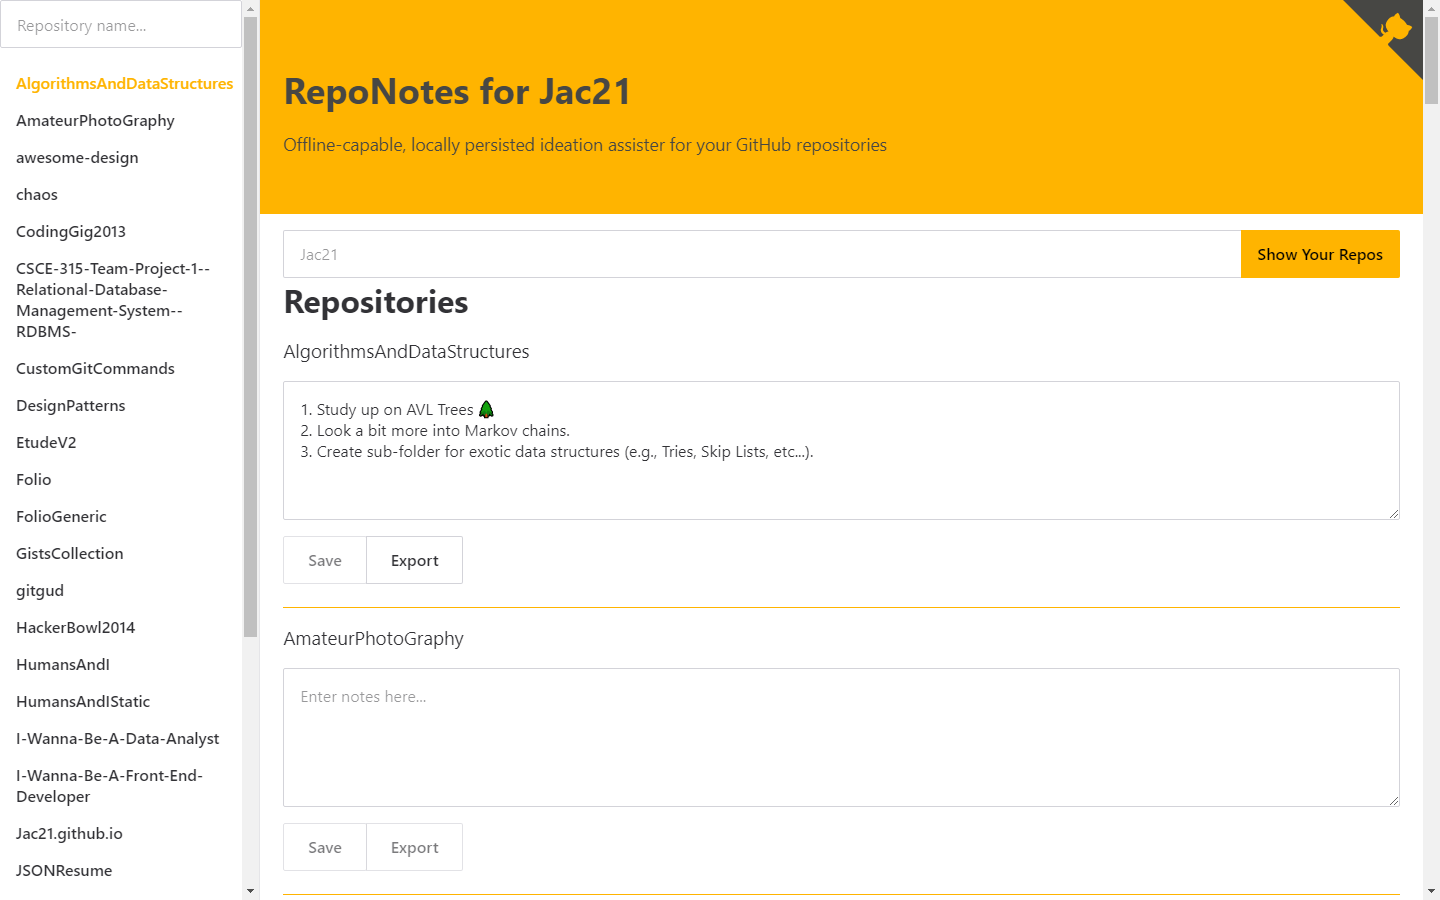Select Jac21.github.io in the sidebar
The height and width of the screenshot is (900, 1440).
[69, 834]
